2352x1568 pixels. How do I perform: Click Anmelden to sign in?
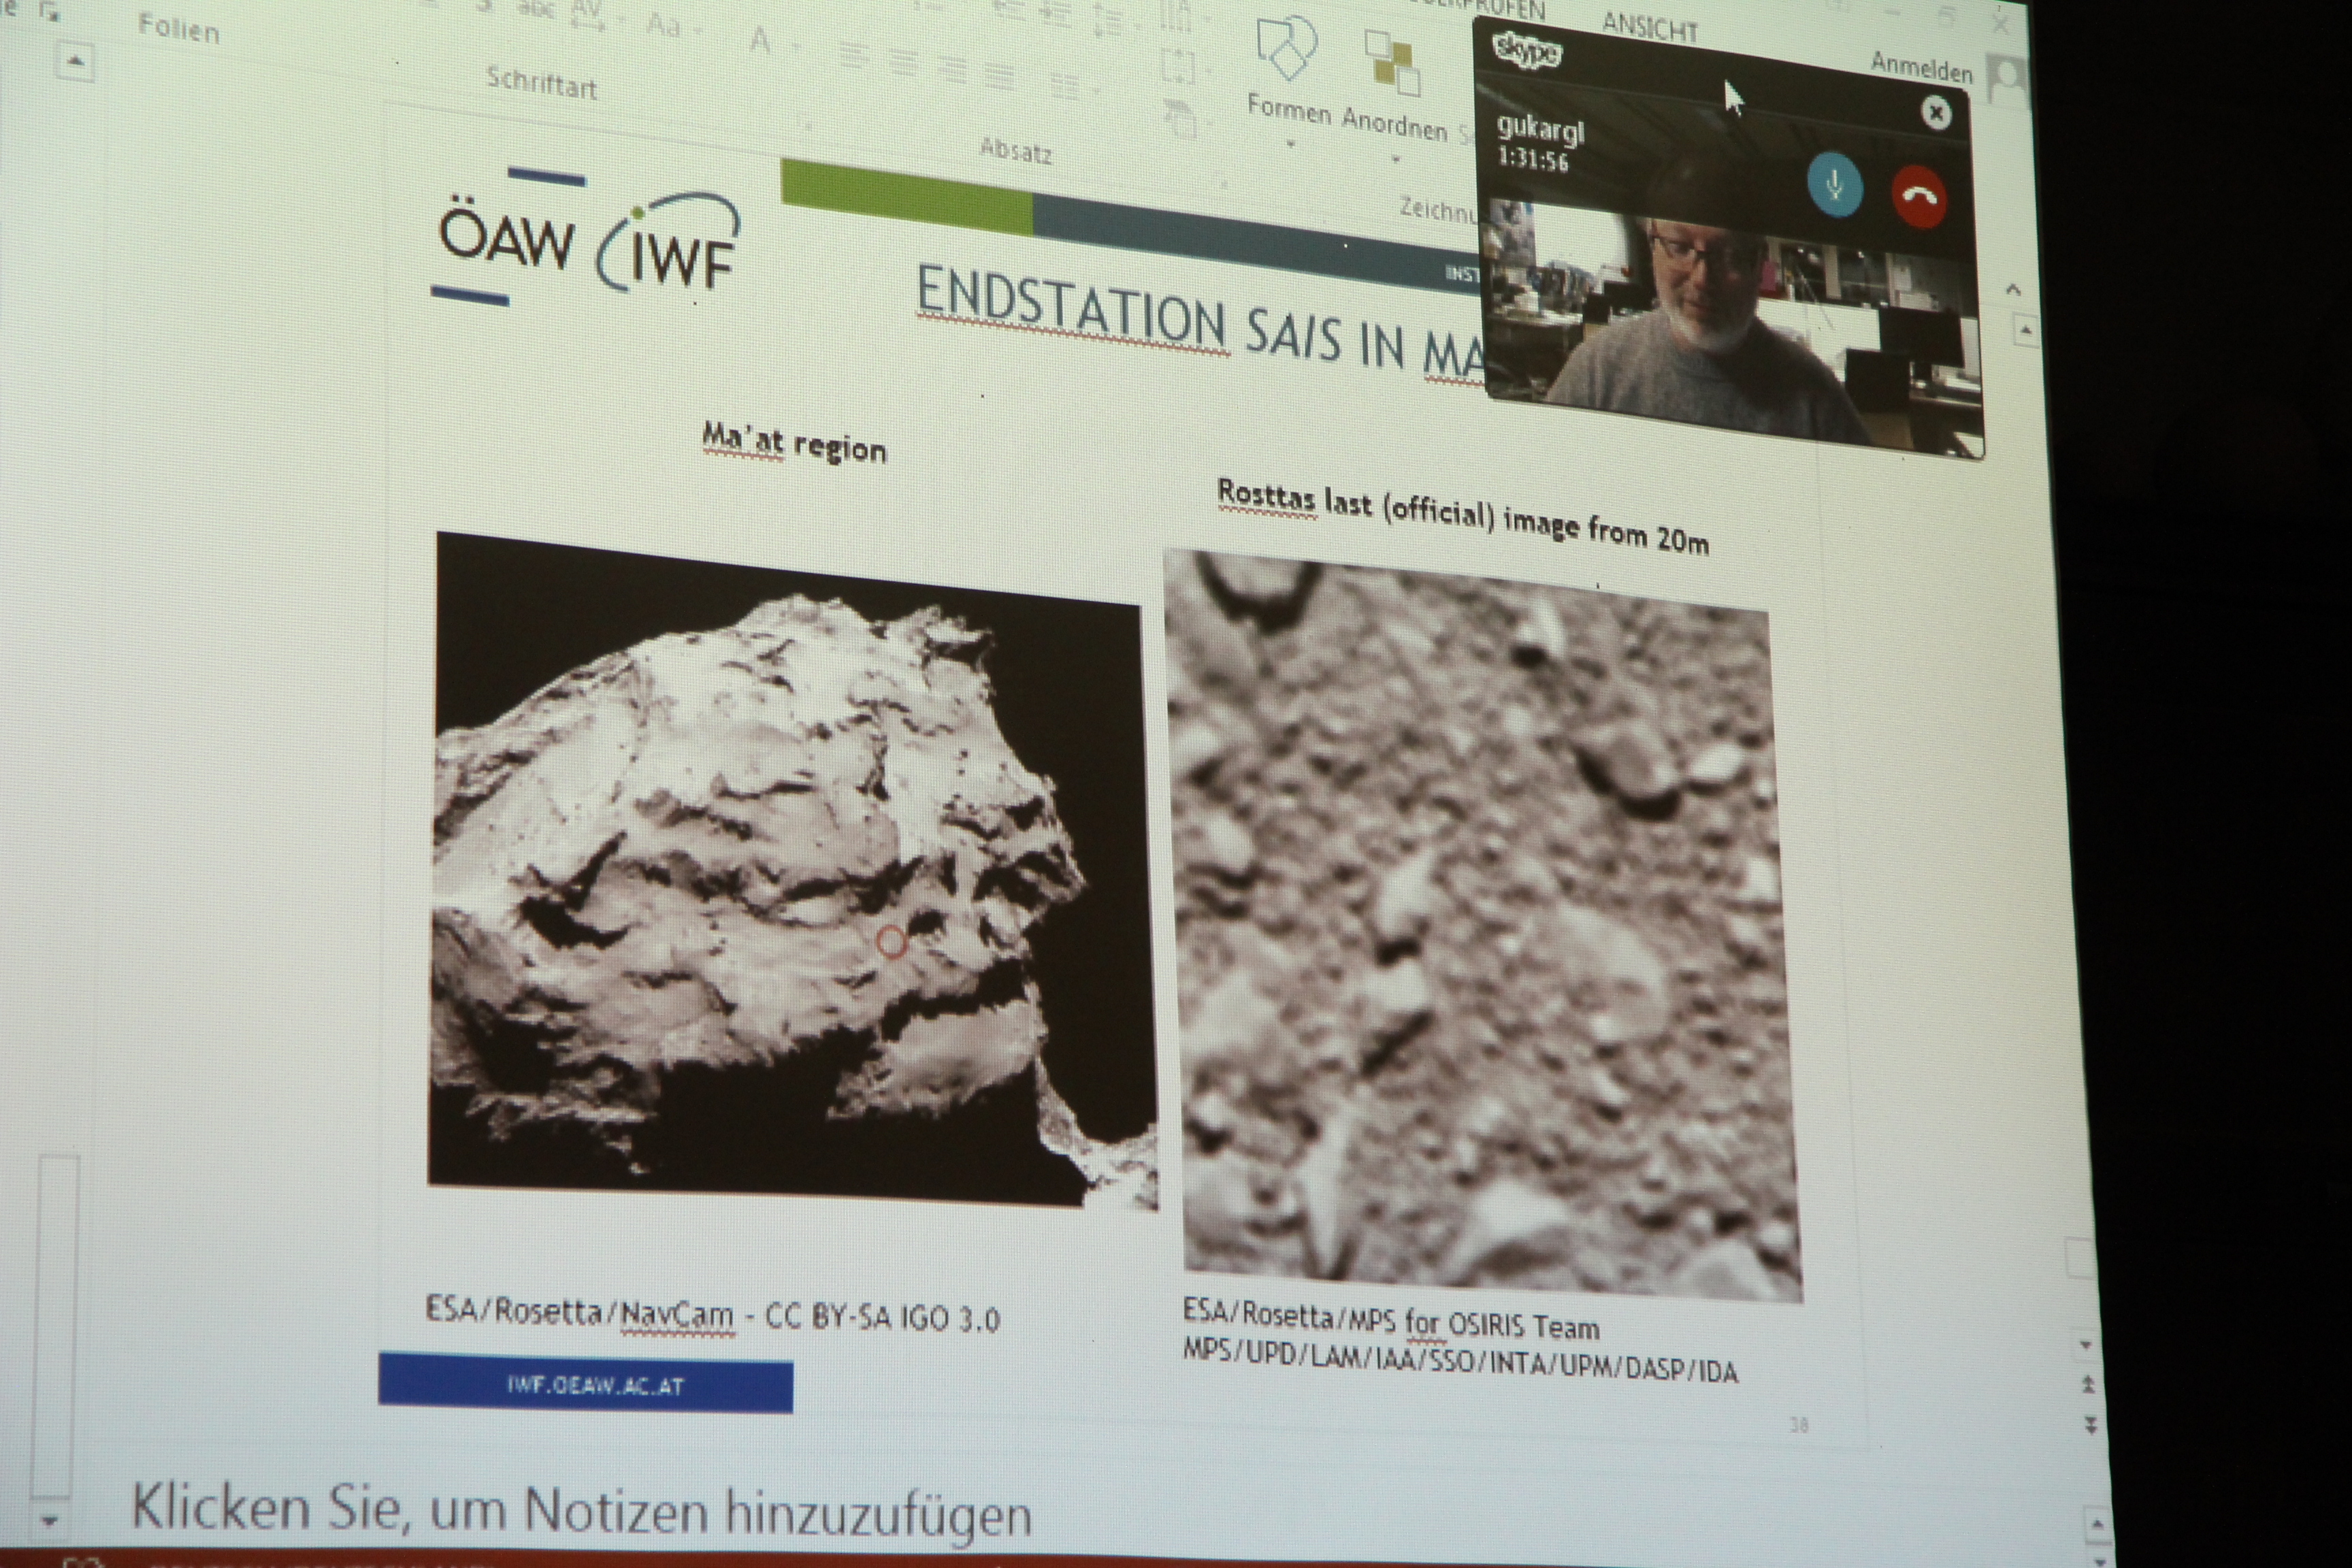[x=1921, y=67]
